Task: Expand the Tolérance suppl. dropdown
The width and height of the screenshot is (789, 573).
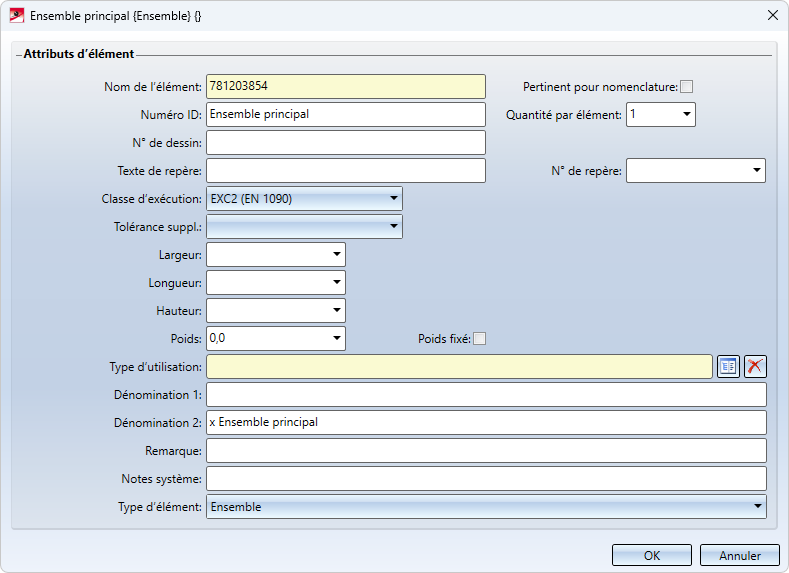Action: (393, 226)
